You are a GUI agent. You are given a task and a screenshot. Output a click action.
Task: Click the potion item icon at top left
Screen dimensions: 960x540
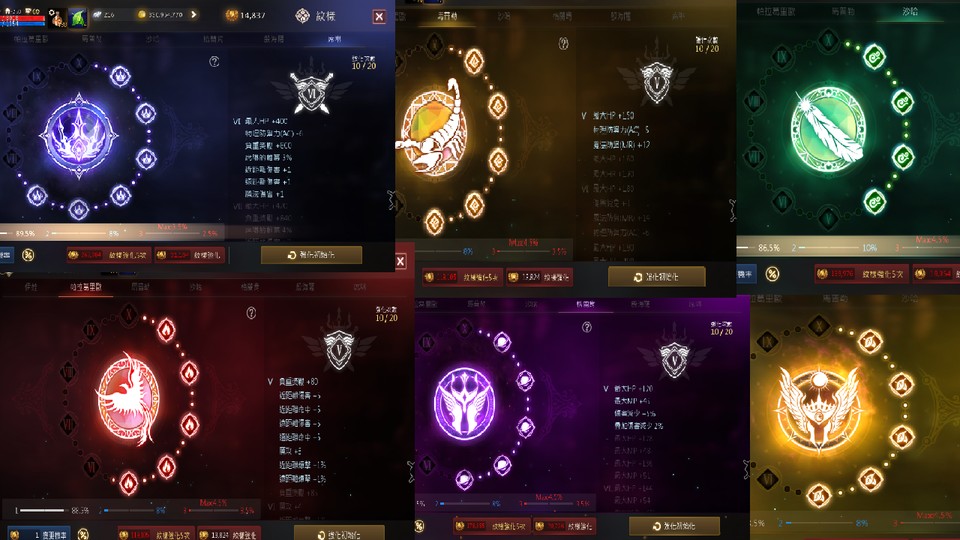(58, 18)
